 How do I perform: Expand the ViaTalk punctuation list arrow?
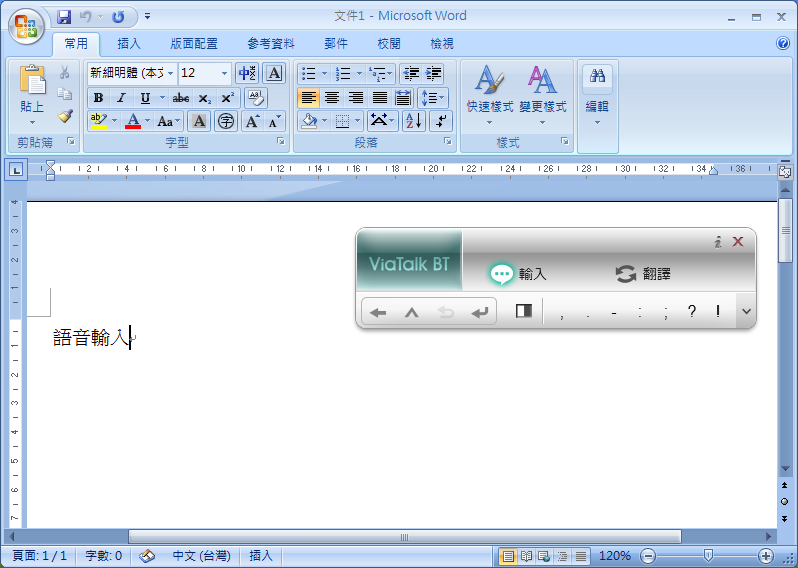coord(745,311)
